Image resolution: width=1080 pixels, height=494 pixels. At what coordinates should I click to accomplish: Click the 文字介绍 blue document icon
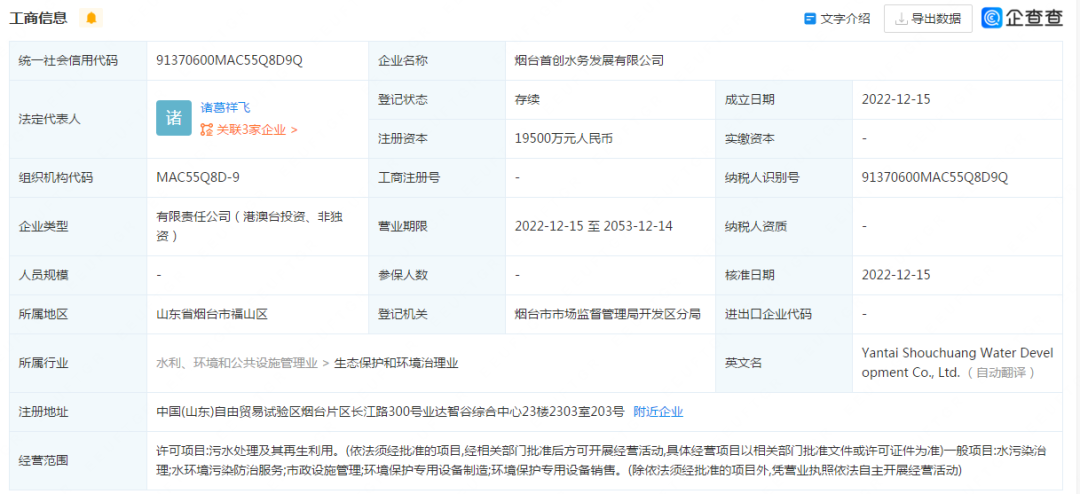[810, 19]
